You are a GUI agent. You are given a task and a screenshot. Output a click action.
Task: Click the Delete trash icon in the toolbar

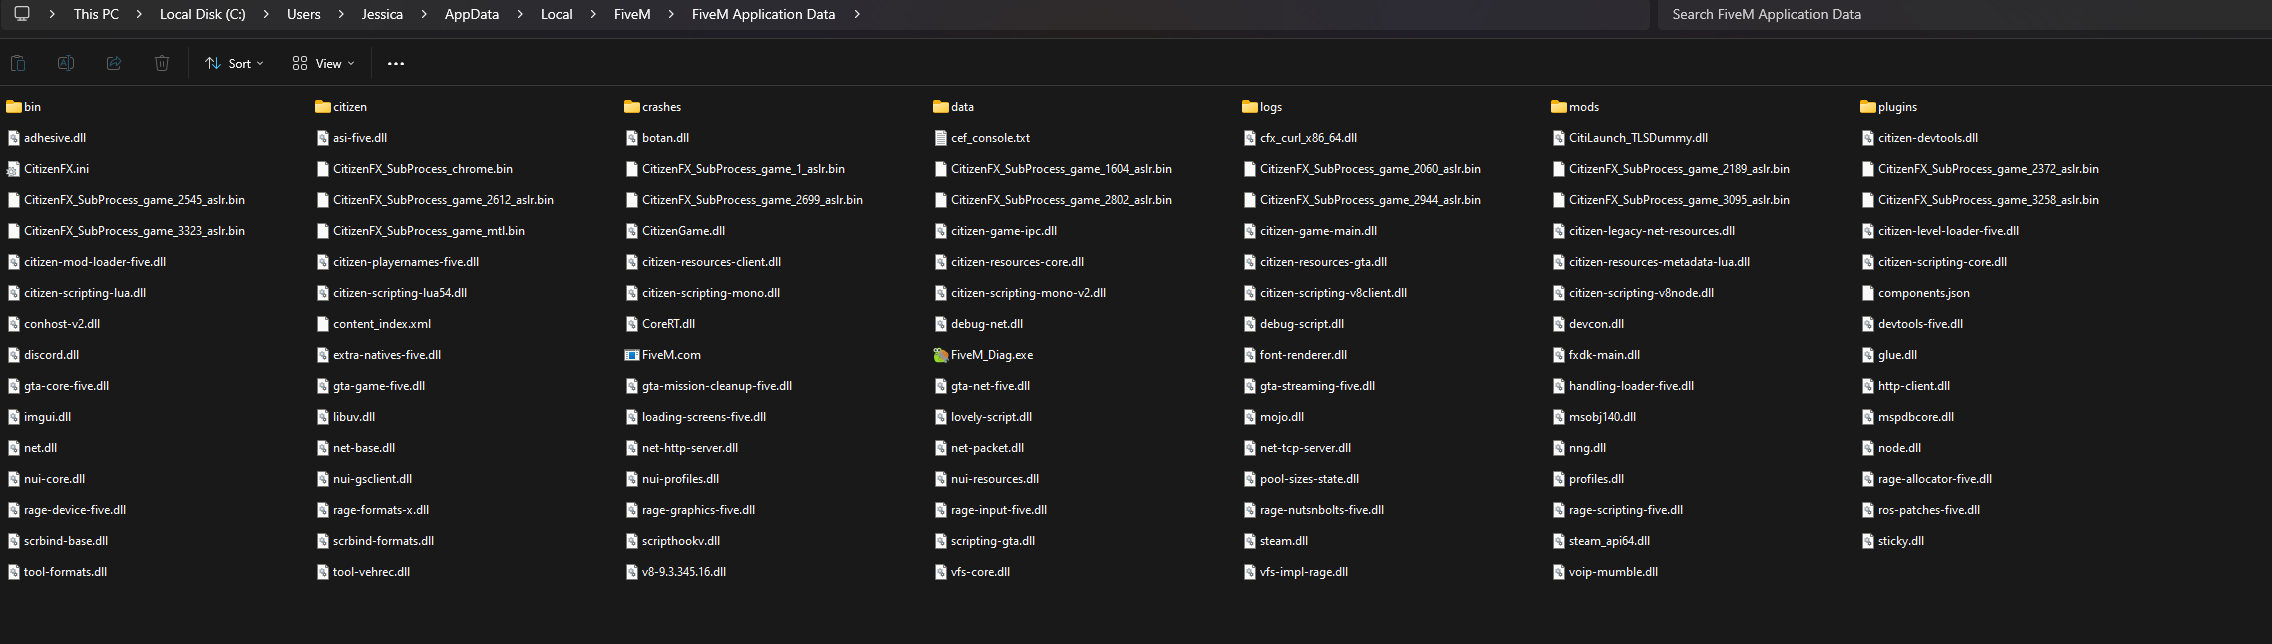[x=162, y=63]
